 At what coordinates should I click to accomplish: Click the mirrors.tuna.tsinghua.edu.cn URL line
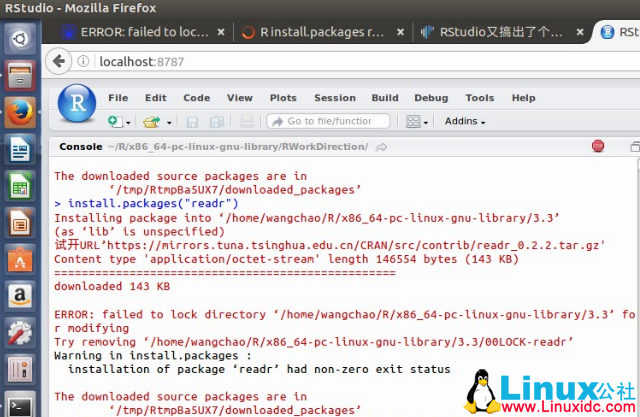[x=330, y=245]
